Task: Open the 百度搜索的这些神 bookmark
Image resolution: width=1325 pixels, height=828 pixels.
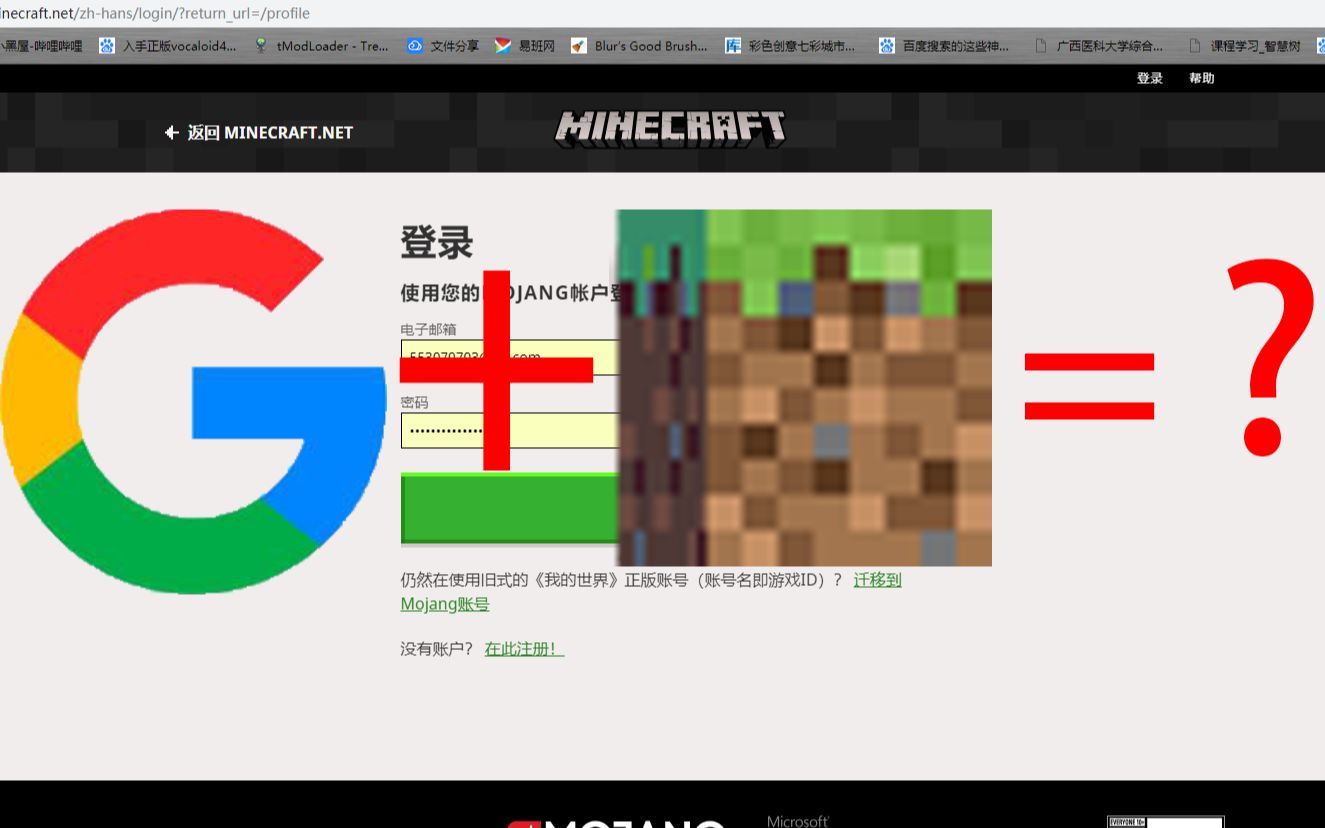Action: click(944, 46)
